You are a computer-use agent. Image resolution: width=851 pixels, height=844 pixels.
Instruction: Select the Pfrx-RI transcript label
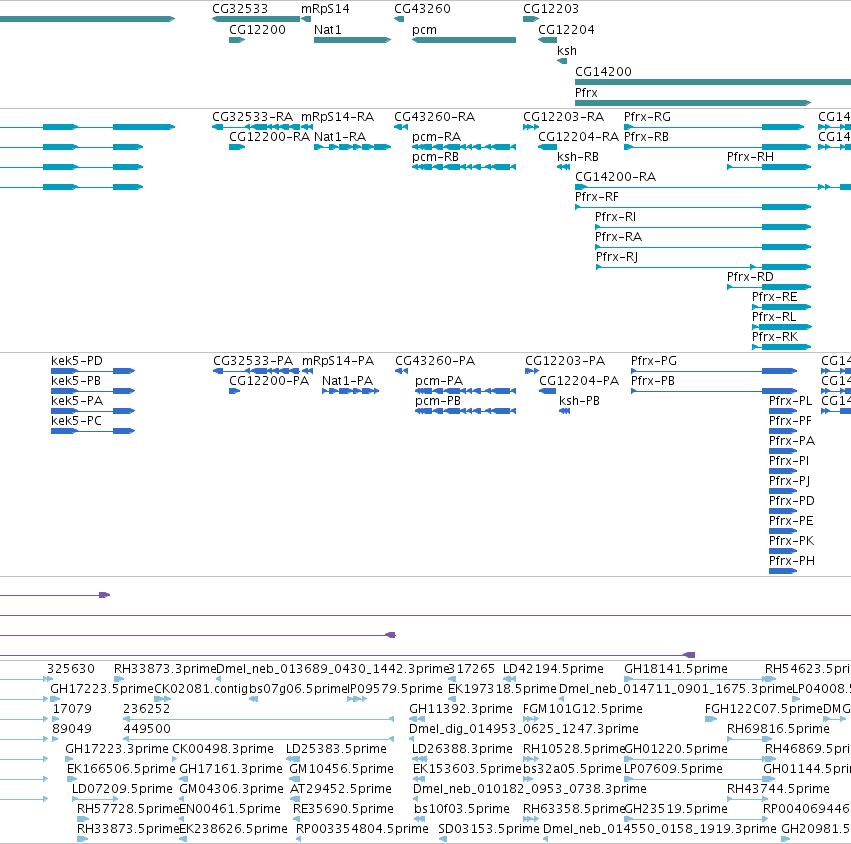coord(615,217)
